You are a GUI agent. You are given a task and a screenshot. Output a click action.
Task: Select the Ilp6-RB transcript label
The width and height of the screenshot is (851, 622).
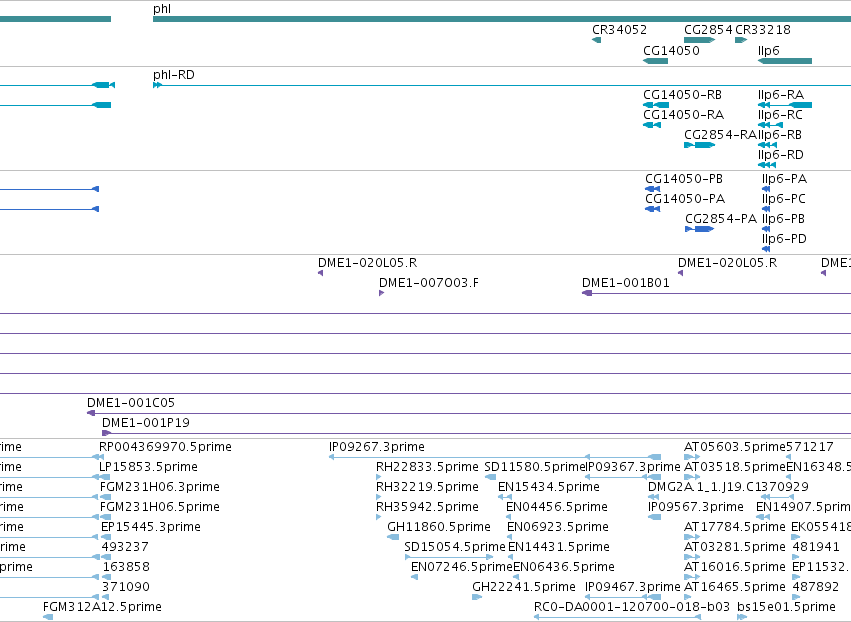(x=780, y=135)
